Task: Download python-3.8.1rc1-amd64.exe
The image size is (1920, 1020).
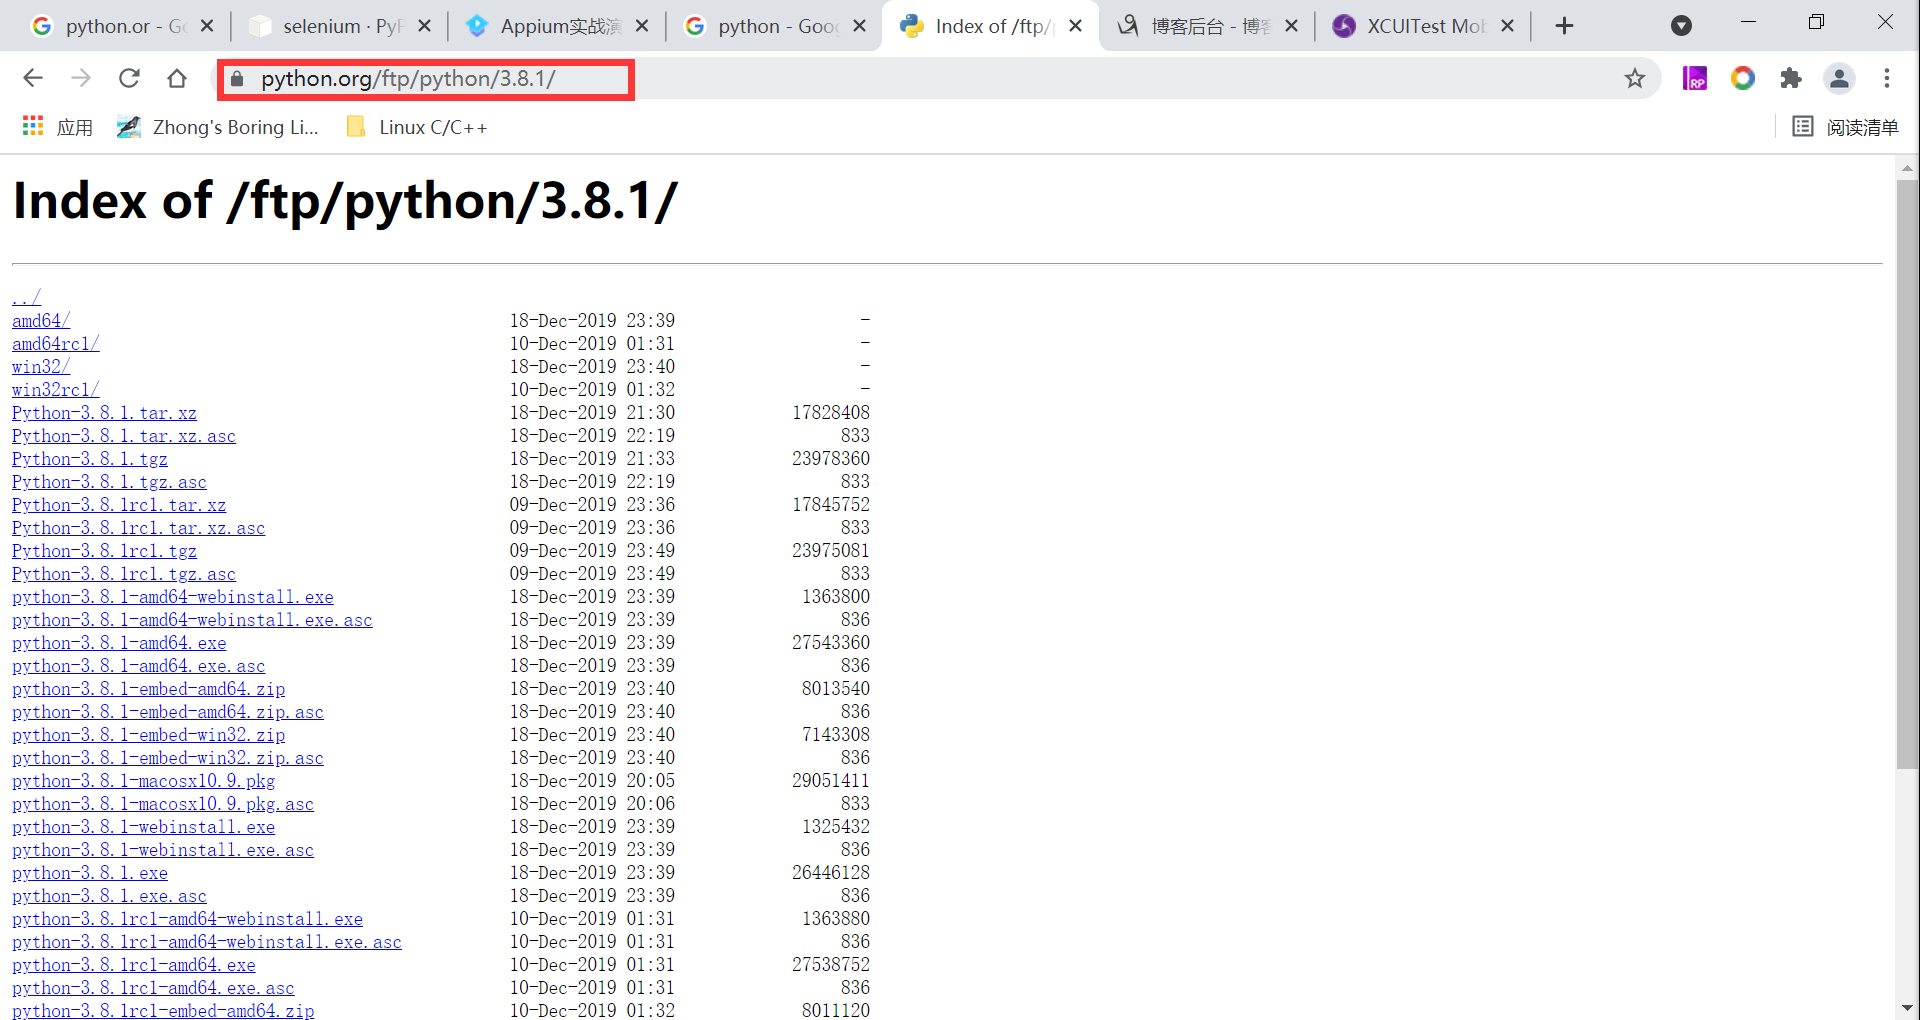Action: [134, 964]
